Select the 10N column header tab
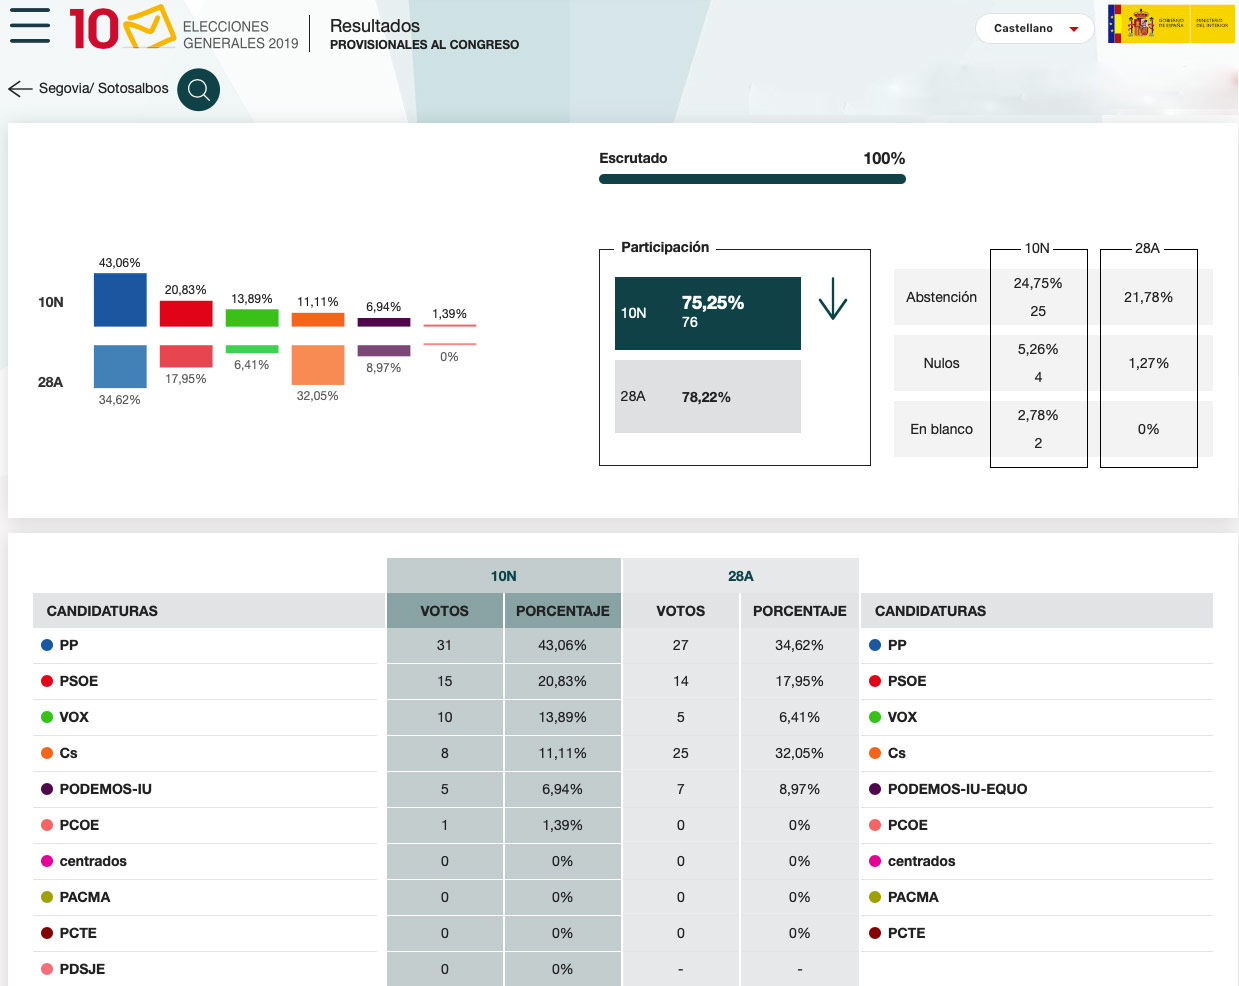 point(504,576)
